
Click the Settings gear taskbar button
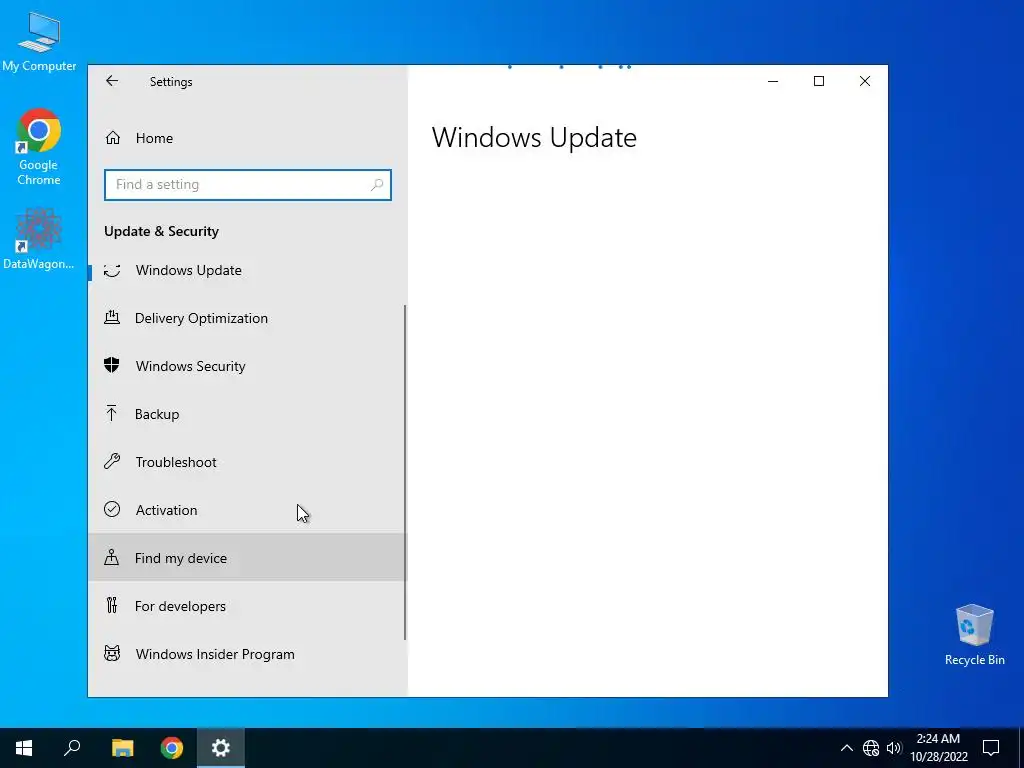(221, 748)
